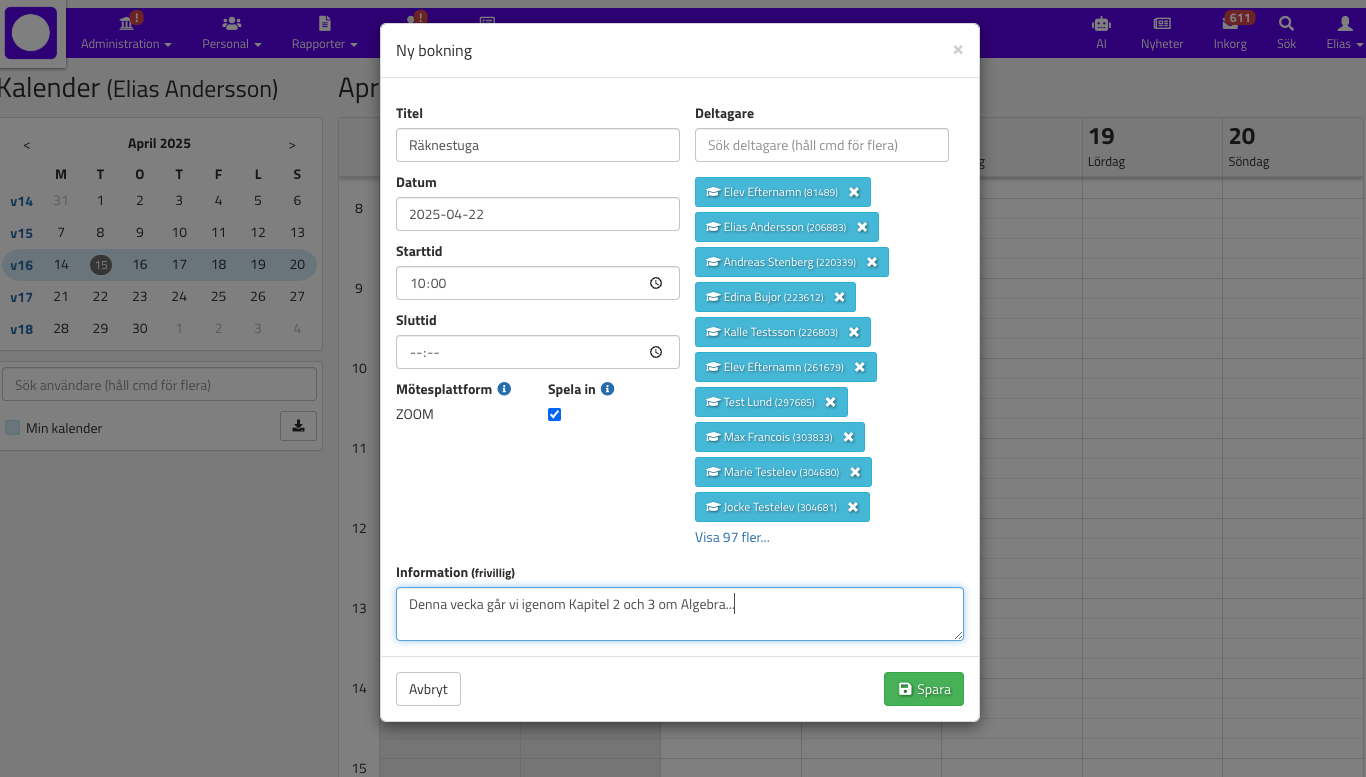The height and width of the screenshot is (777, 1366).
Task: Open the Sluttid clock picker icon
Action: pyautogui.click(x=656, y=352)
